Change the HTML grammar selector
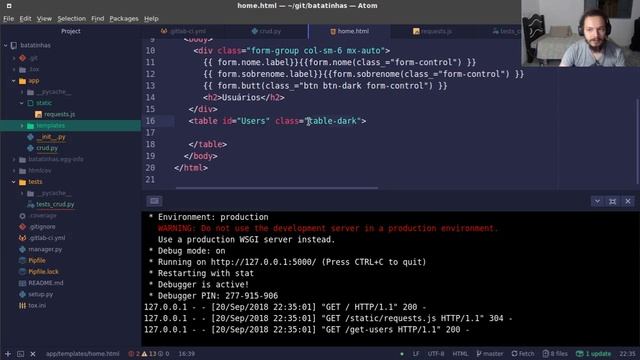640x360 pixels. tap(460, 354)
